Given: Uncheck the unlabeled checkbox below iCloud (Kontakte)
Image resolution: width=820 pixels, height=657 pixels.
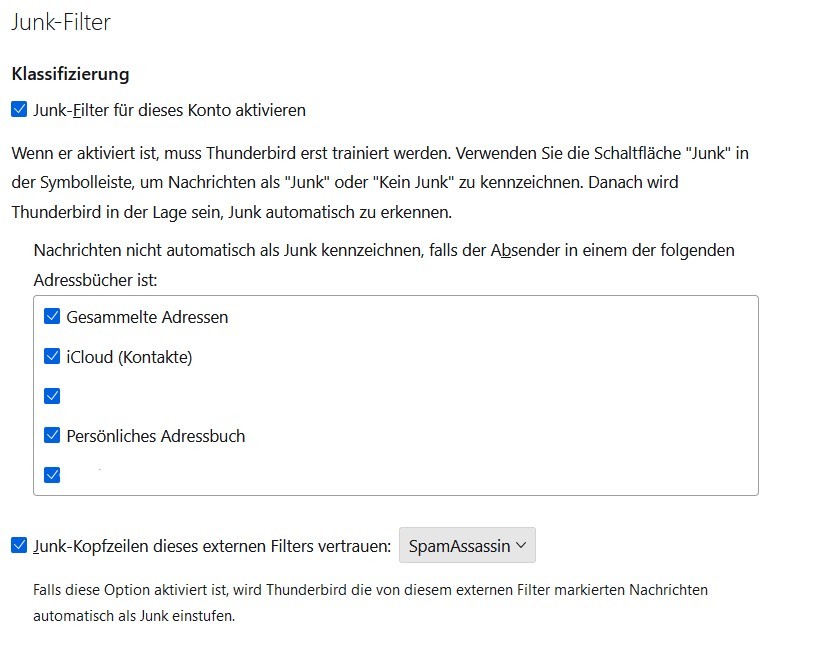Looking at the screenshot, I should tap(53, 396).
